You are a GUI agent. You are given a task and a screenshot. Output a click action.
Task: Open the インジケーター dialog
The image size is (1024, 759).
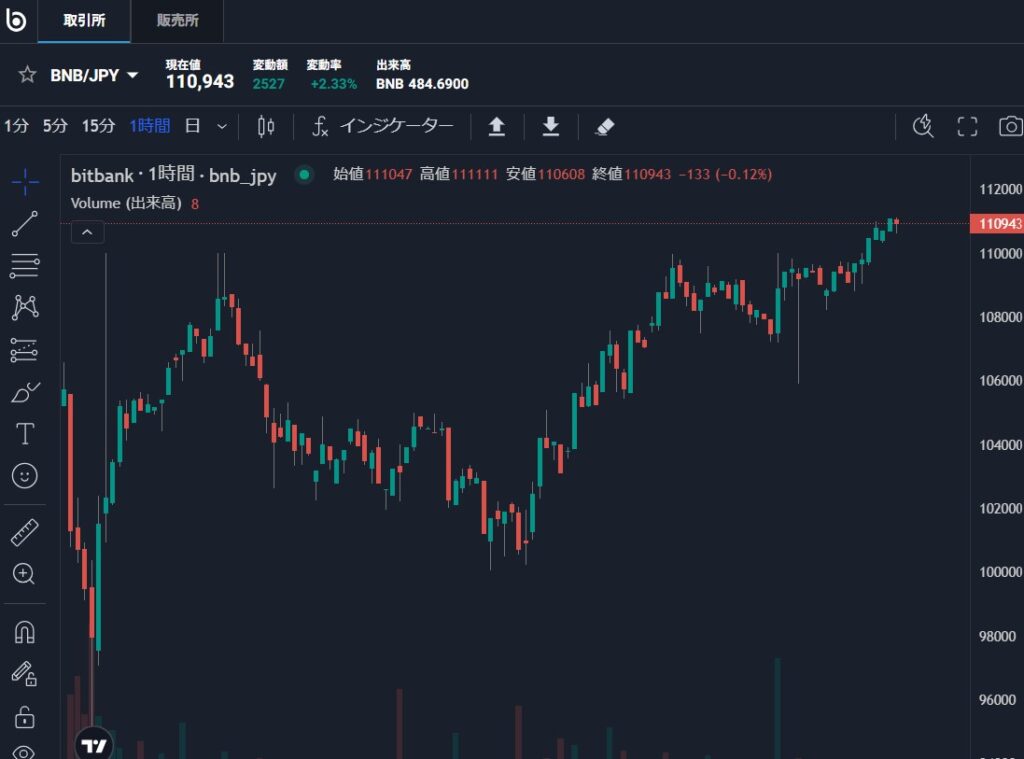click(x=396, y=126)
